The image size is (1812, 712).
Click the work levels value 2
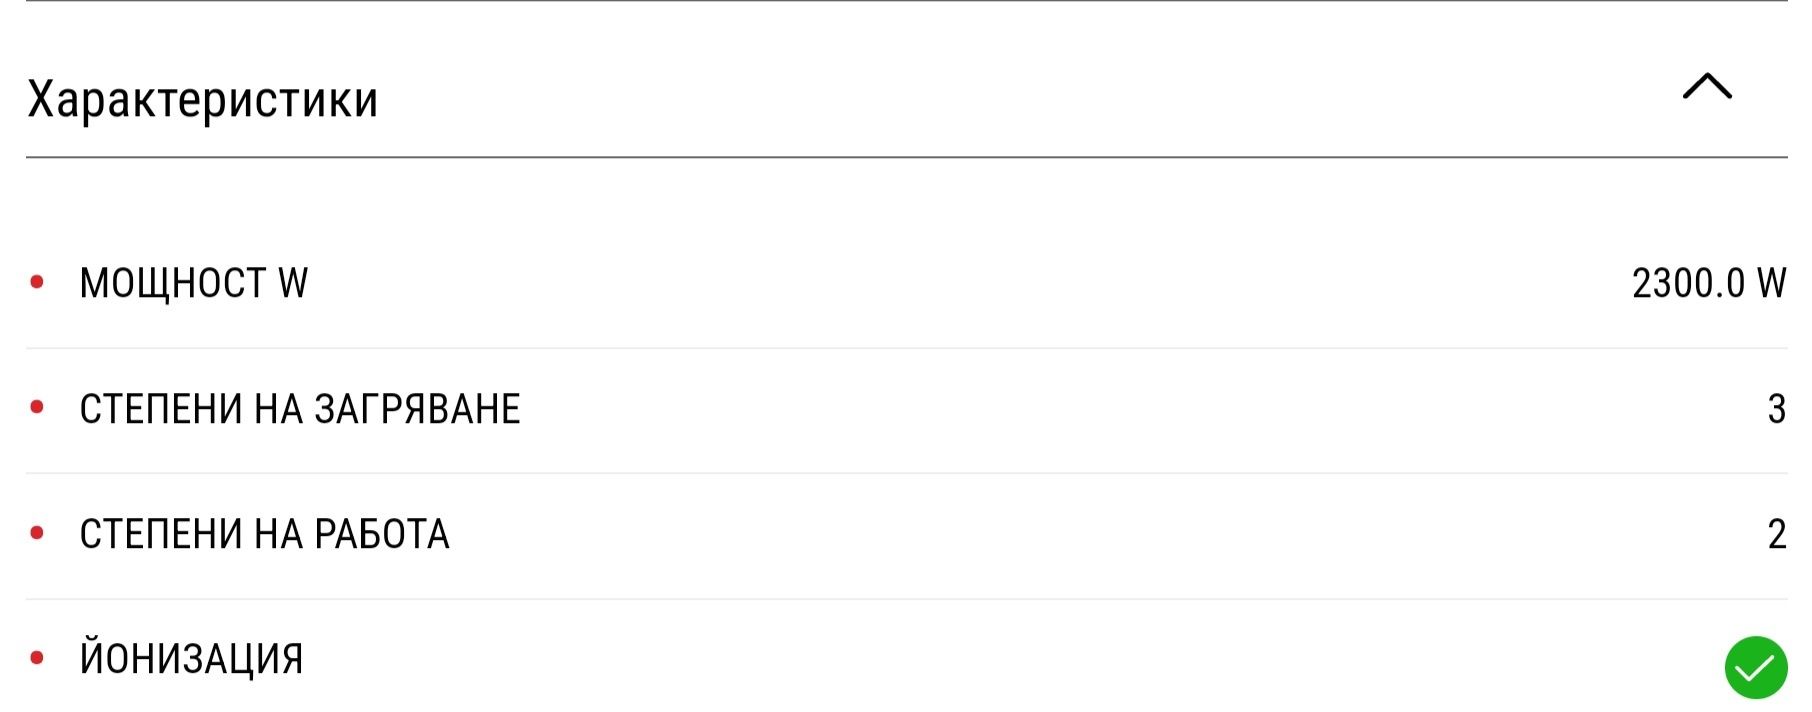click(x=1777, y=534)
